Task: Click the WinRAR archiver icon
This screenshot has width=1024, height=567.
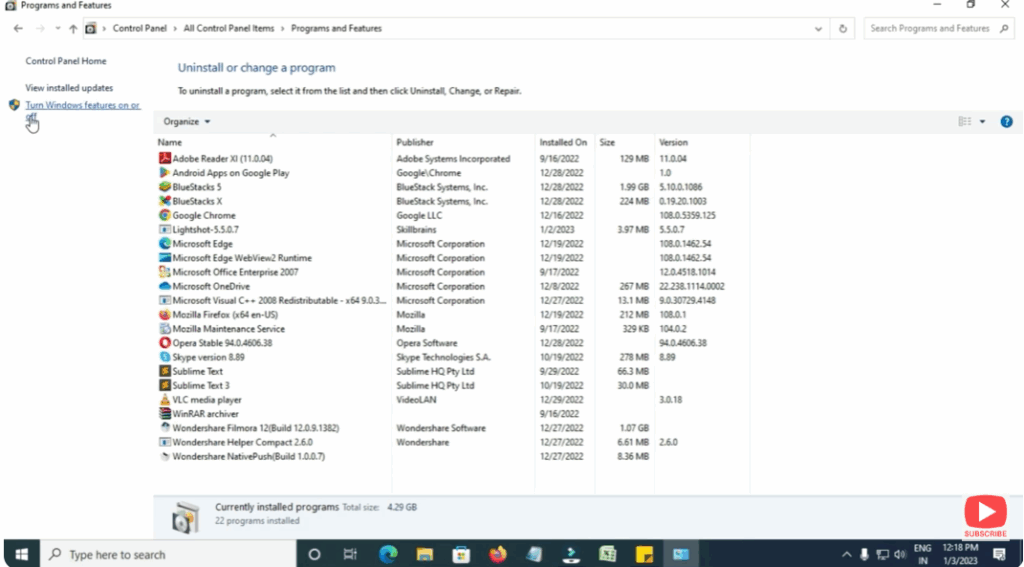Action: click(165, 413)
